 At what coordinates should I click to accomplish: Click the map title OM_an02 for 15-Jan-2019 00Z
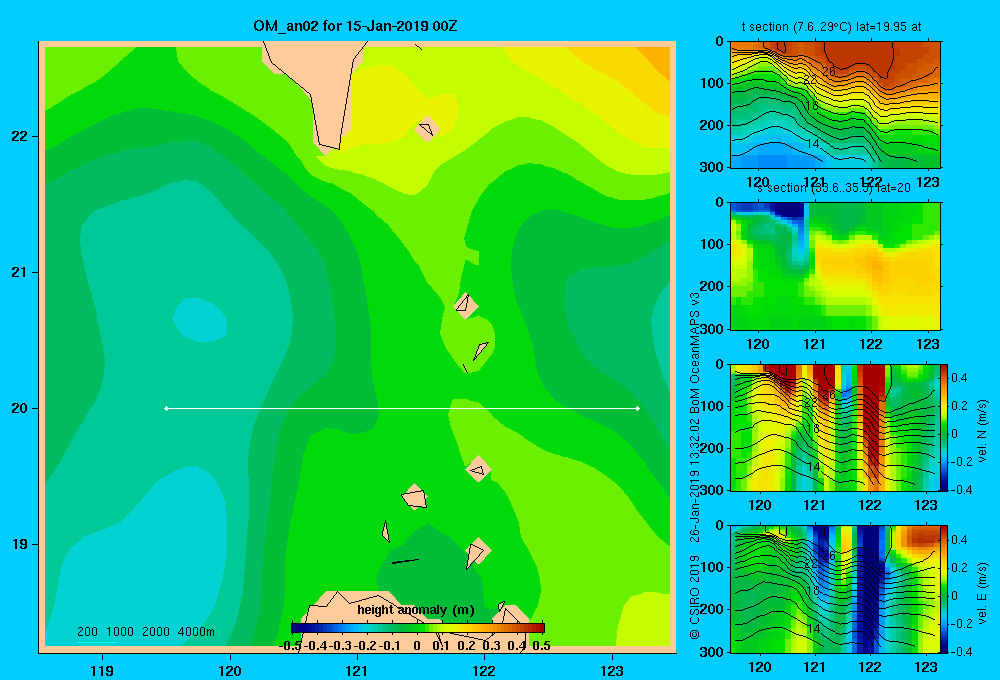click(355, 26)
